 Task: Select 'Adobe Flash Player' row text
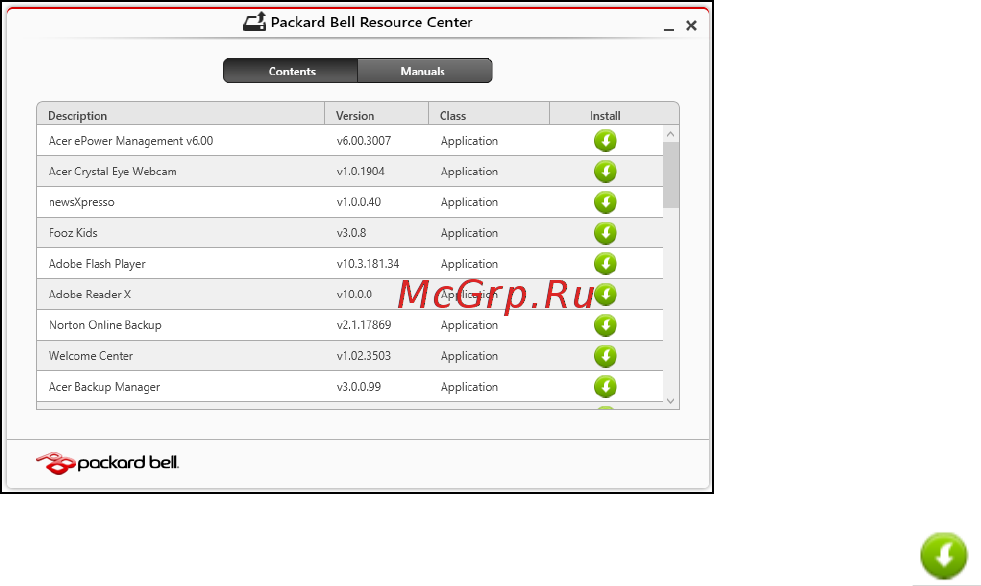coord(97,264)
